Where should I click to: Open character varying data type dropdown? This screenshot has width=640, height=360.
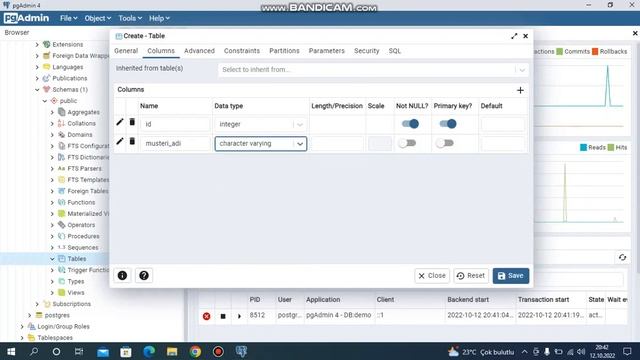click(x=300, y=144)
